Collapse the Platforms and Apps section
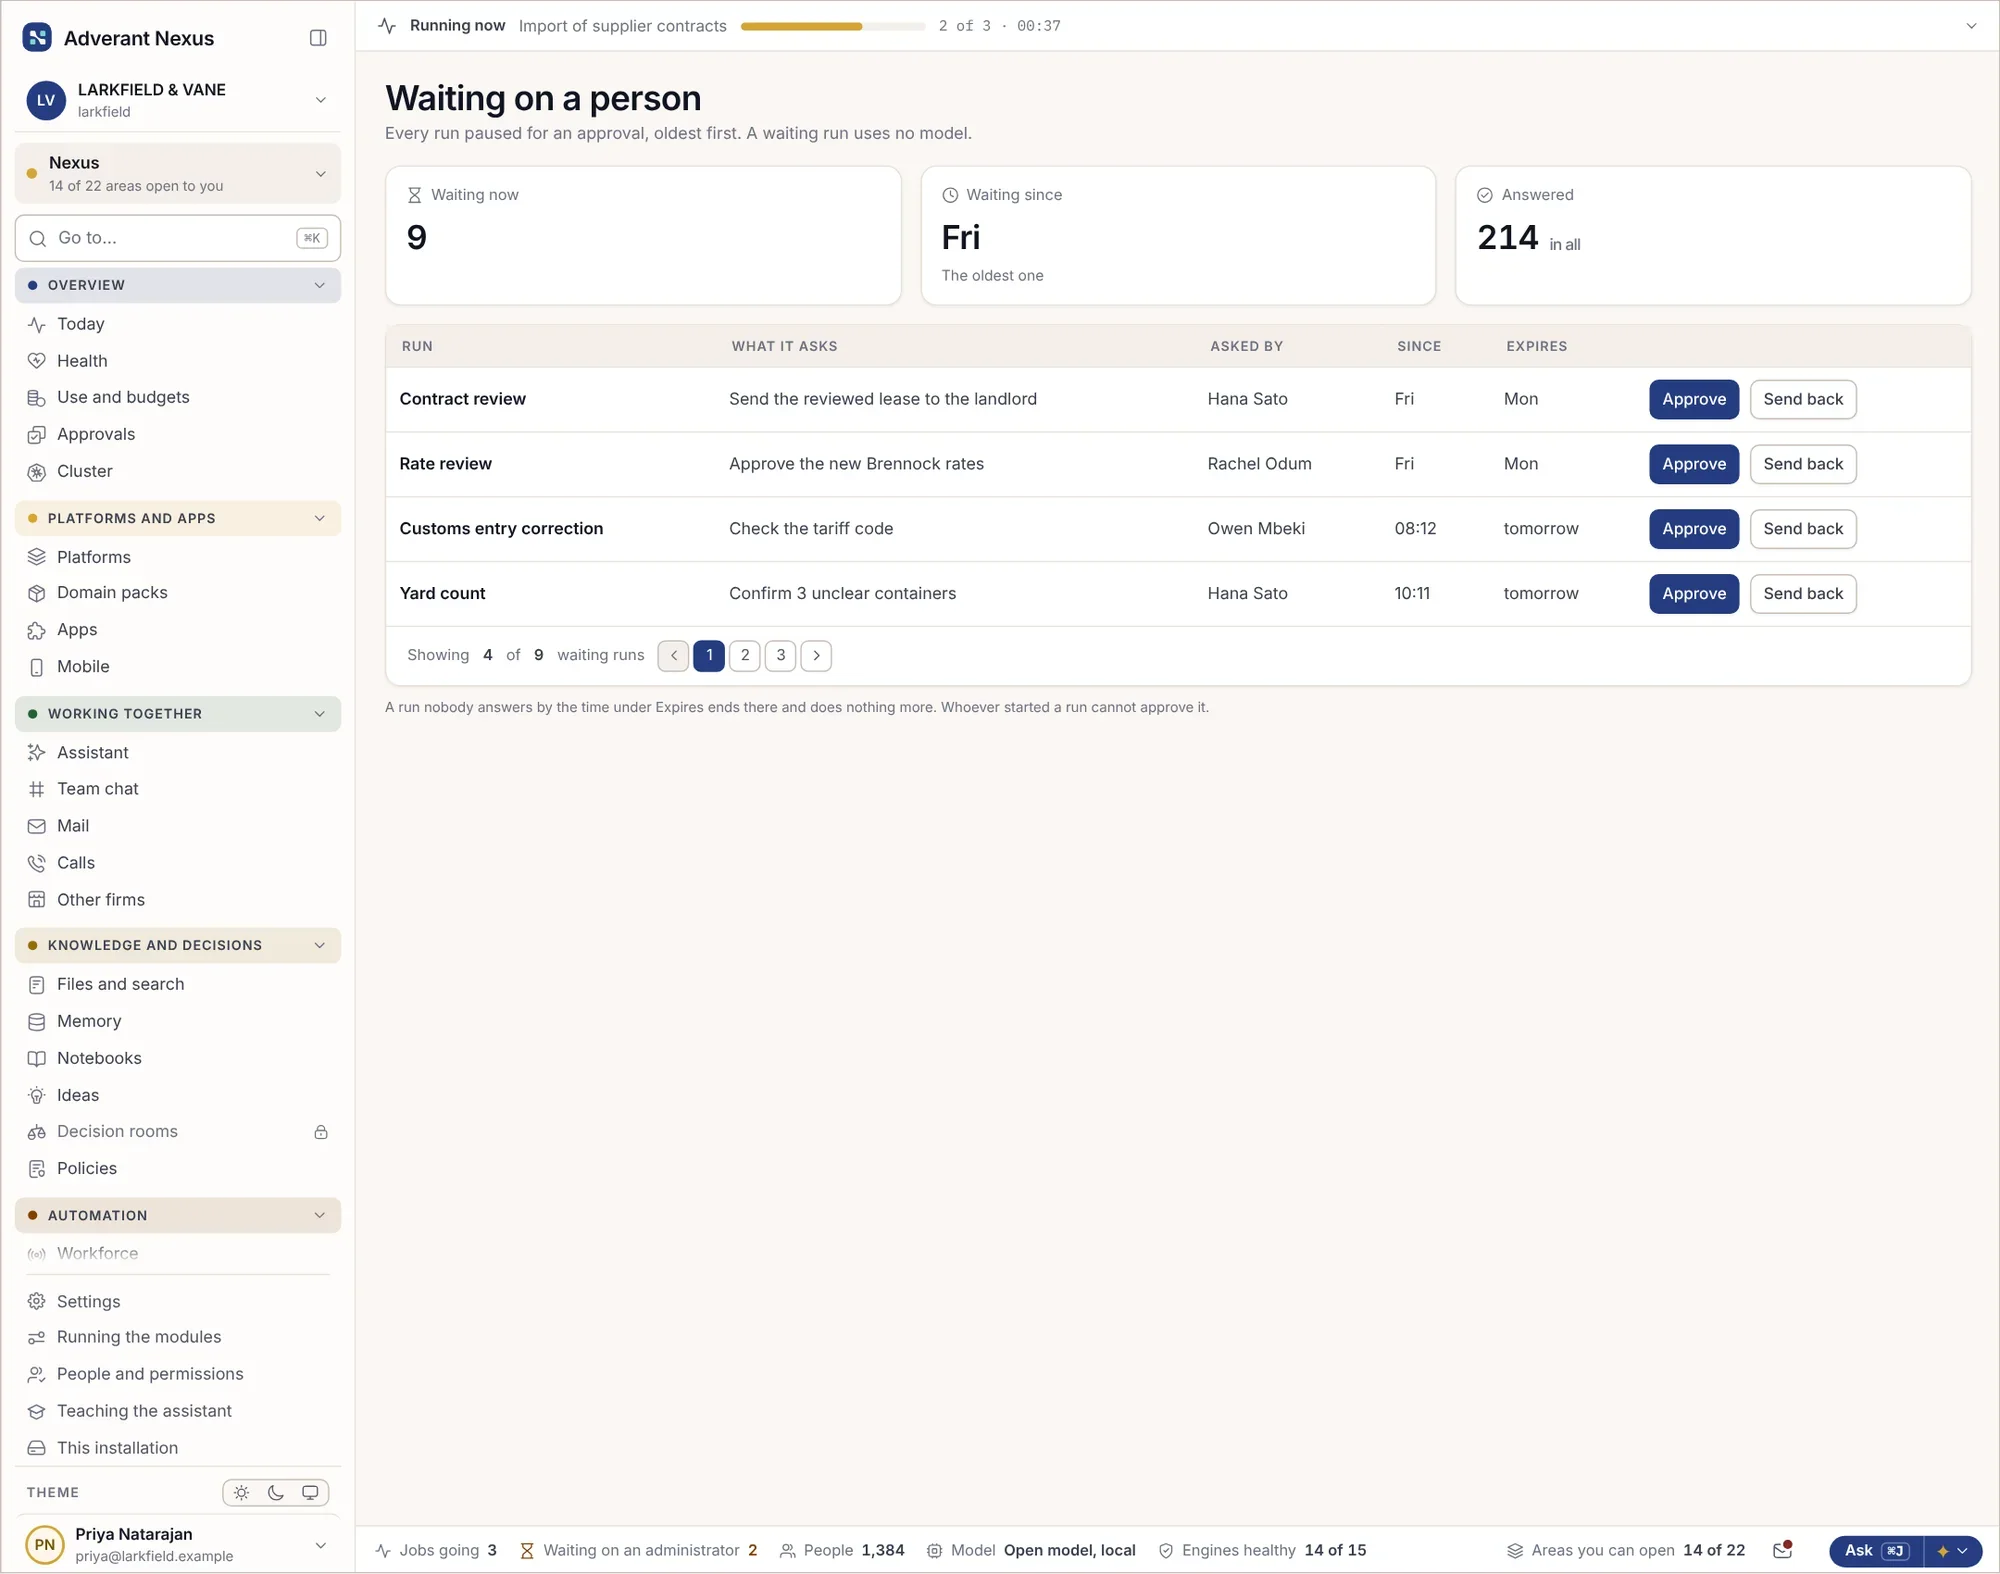This screenshot has height=1574, width=2000. 177,518
